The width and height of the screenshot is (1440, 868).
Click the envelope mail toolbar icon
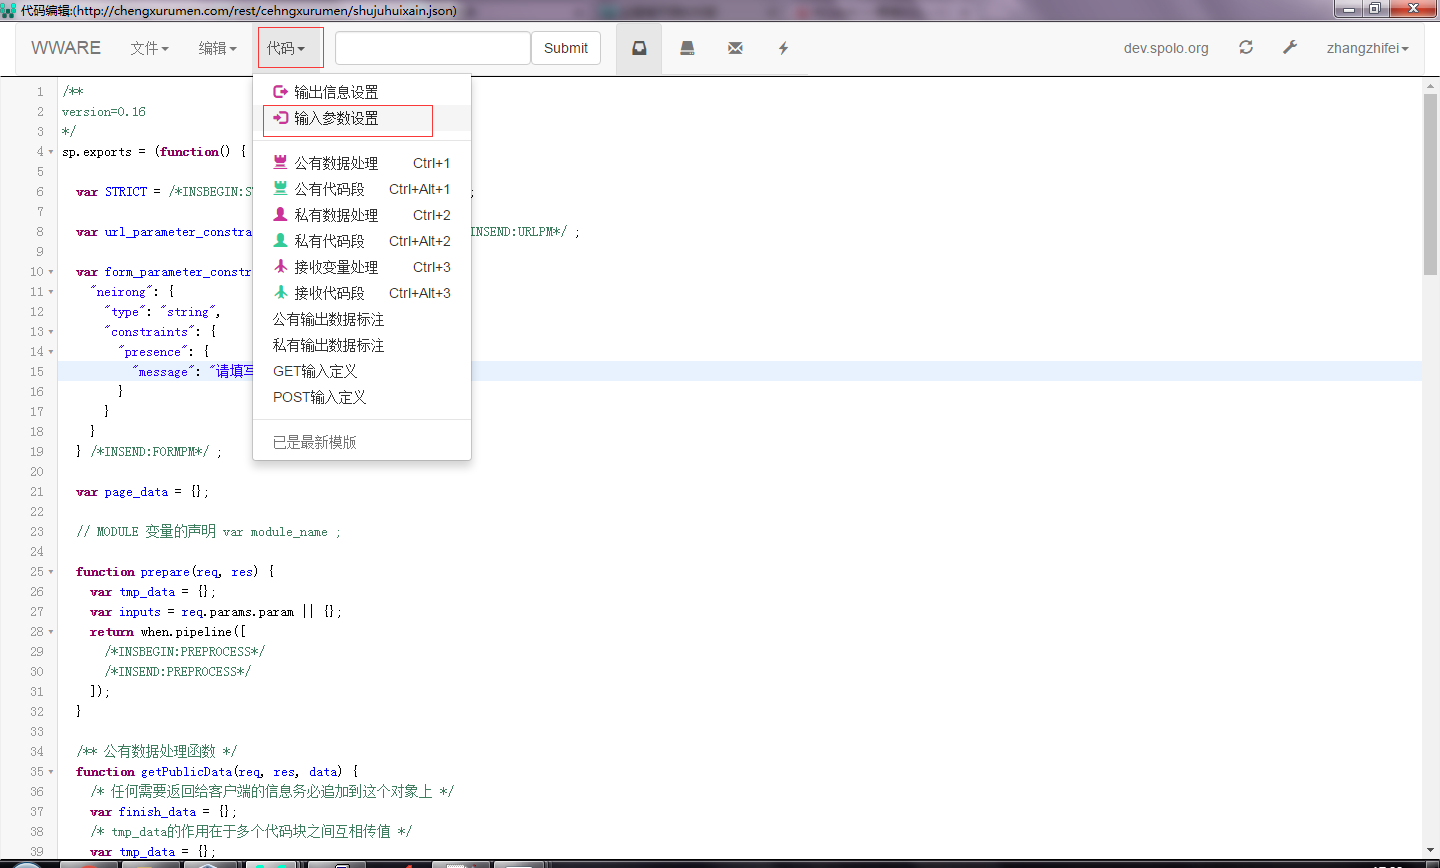point(735,48)
